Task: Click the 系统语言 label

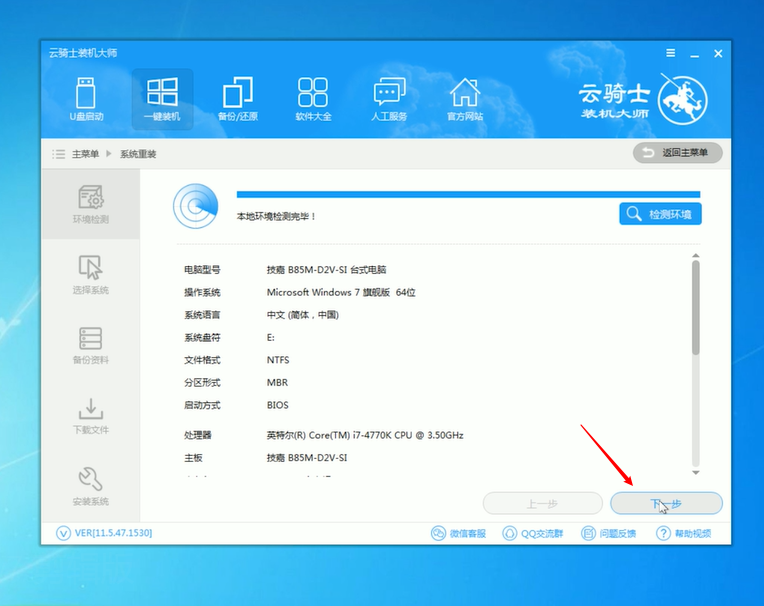Action: coord(202,315)
